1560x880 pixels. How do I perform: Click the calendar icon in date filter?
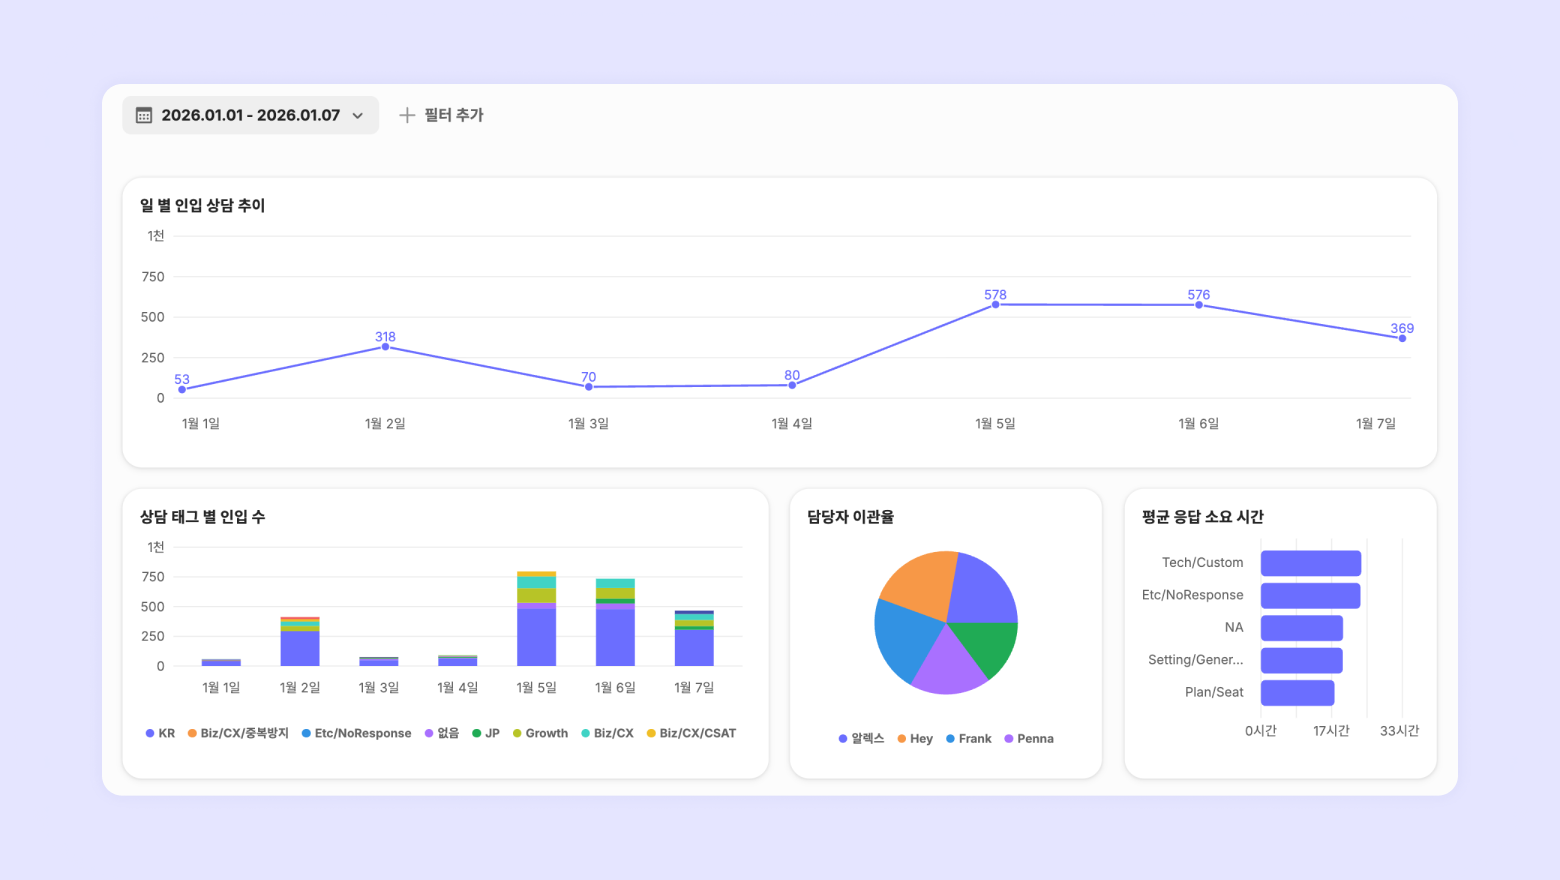coord(144,115)
